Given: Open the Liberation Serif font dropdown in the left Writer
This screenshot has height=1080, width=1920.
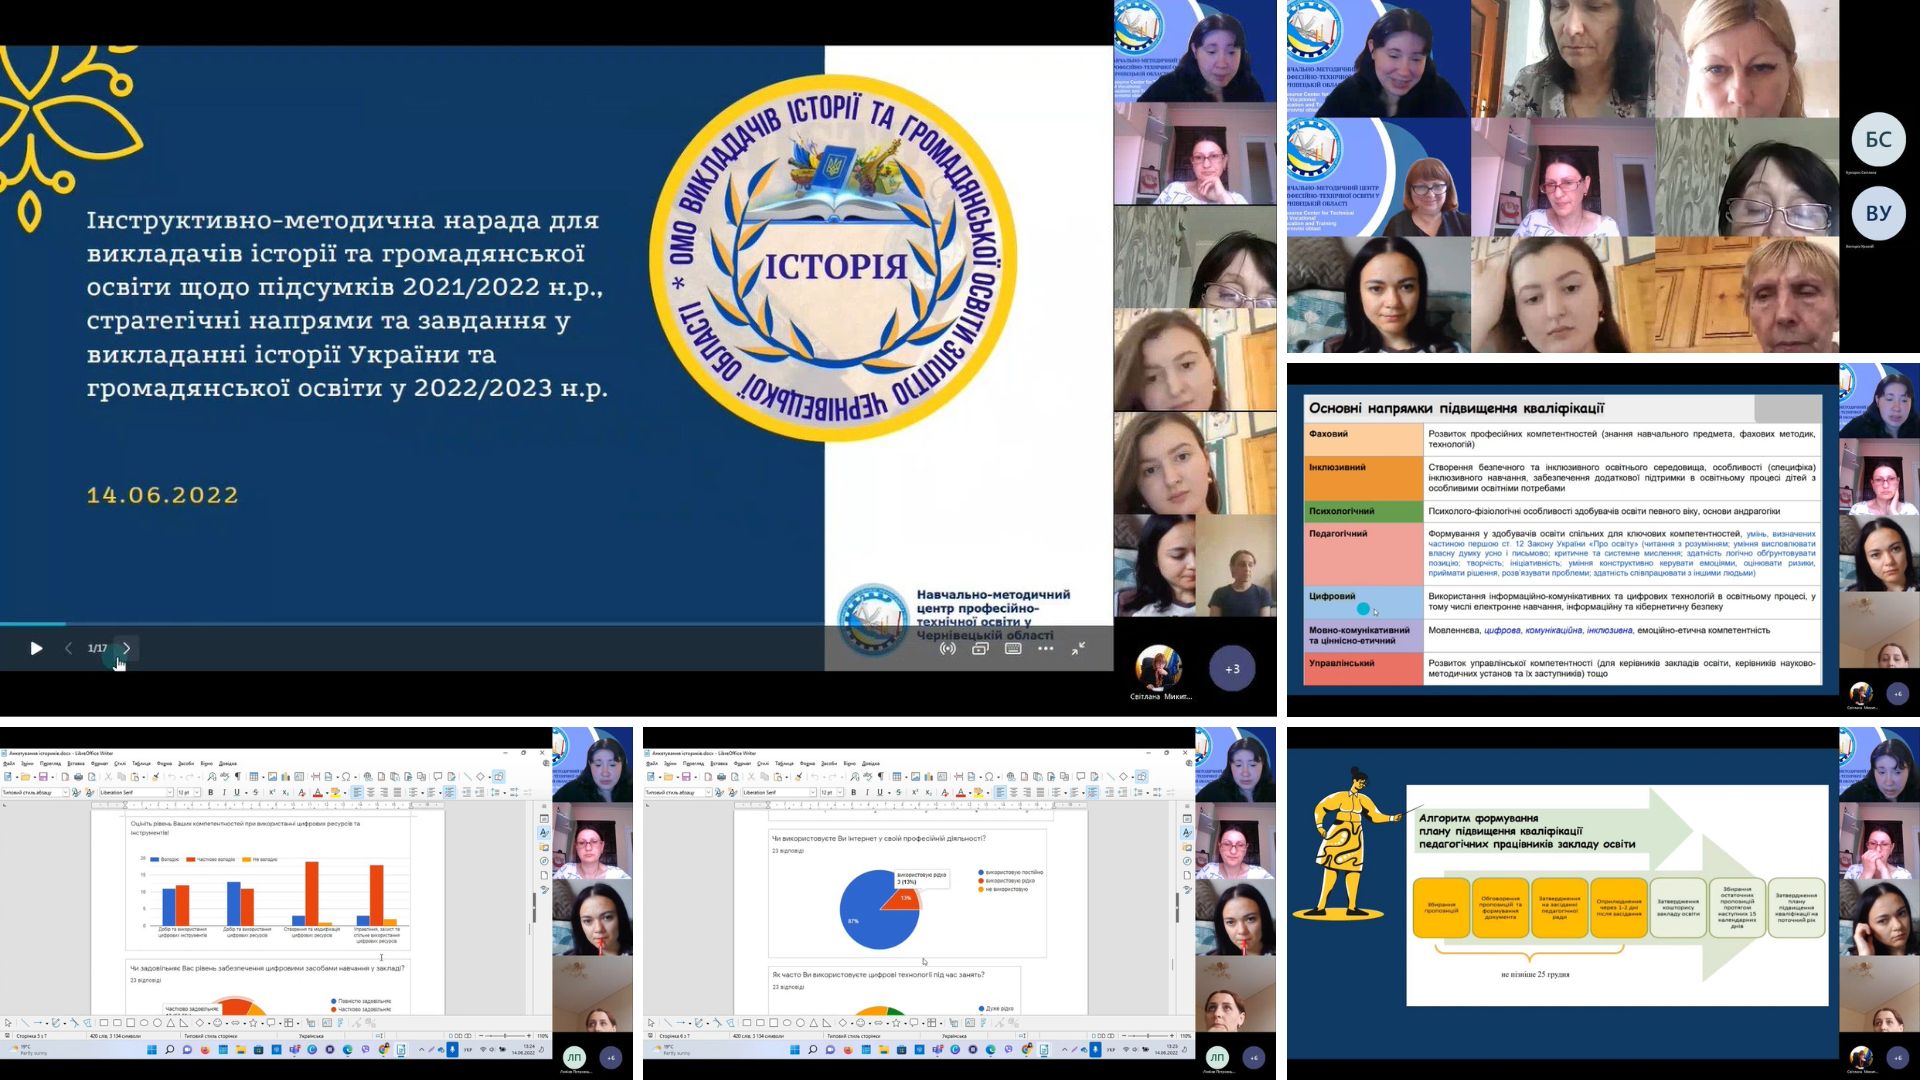Looking at the screenshot, I should [170, 792].
